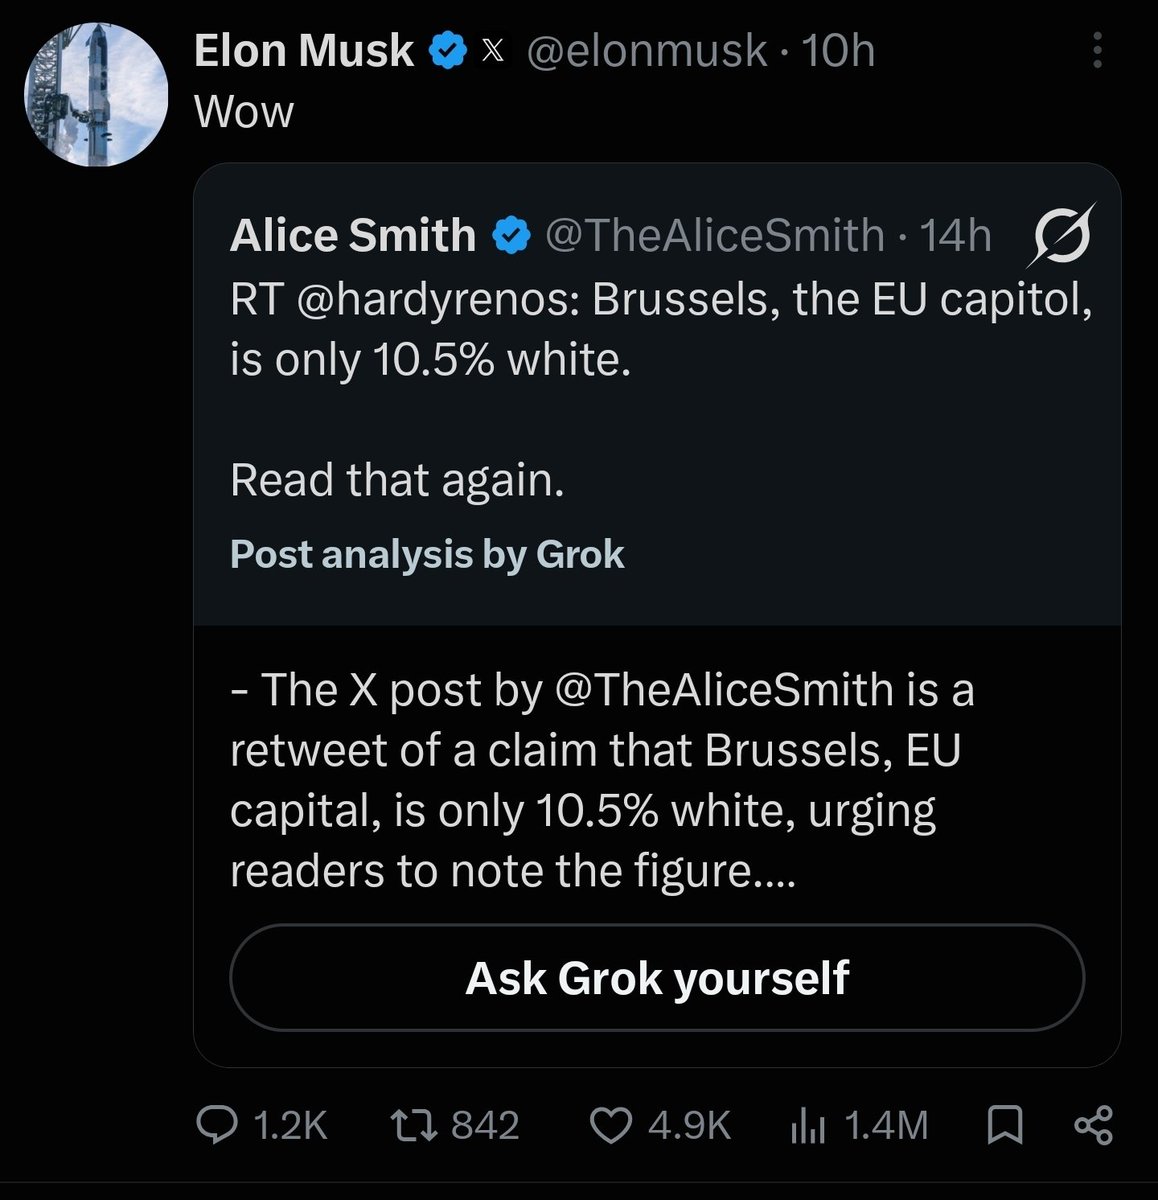Like the post with heart icon
This screenshot has width=1158, height=1200.
tap(611, 1126)
